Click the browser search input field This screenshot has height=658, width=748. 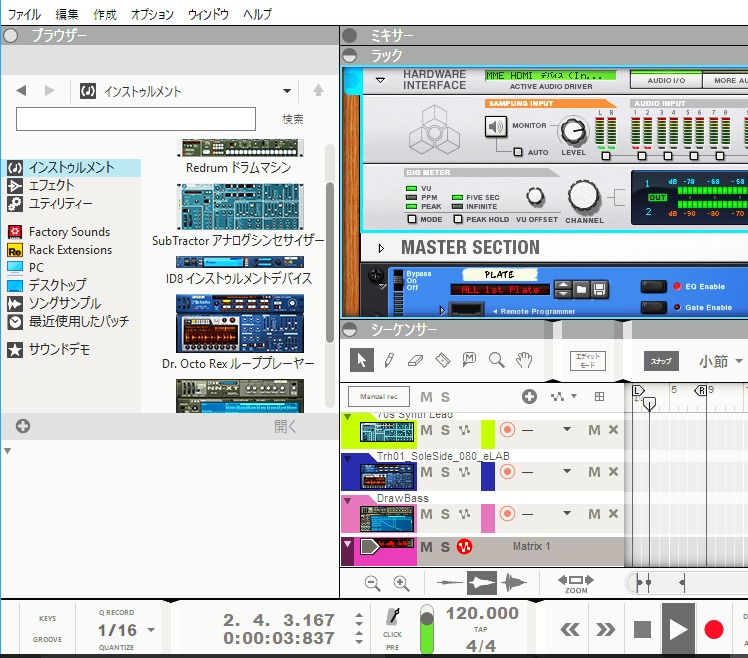[x=136, y=119]
